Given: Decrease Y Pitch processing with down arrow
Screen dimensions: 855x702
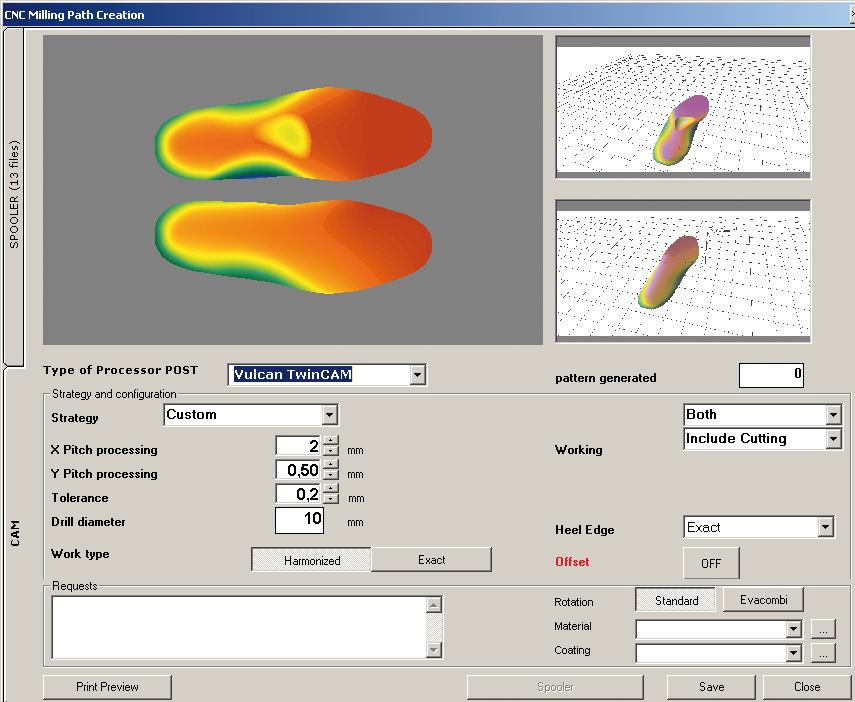Looking at the screenshot, I should point(331,475).
